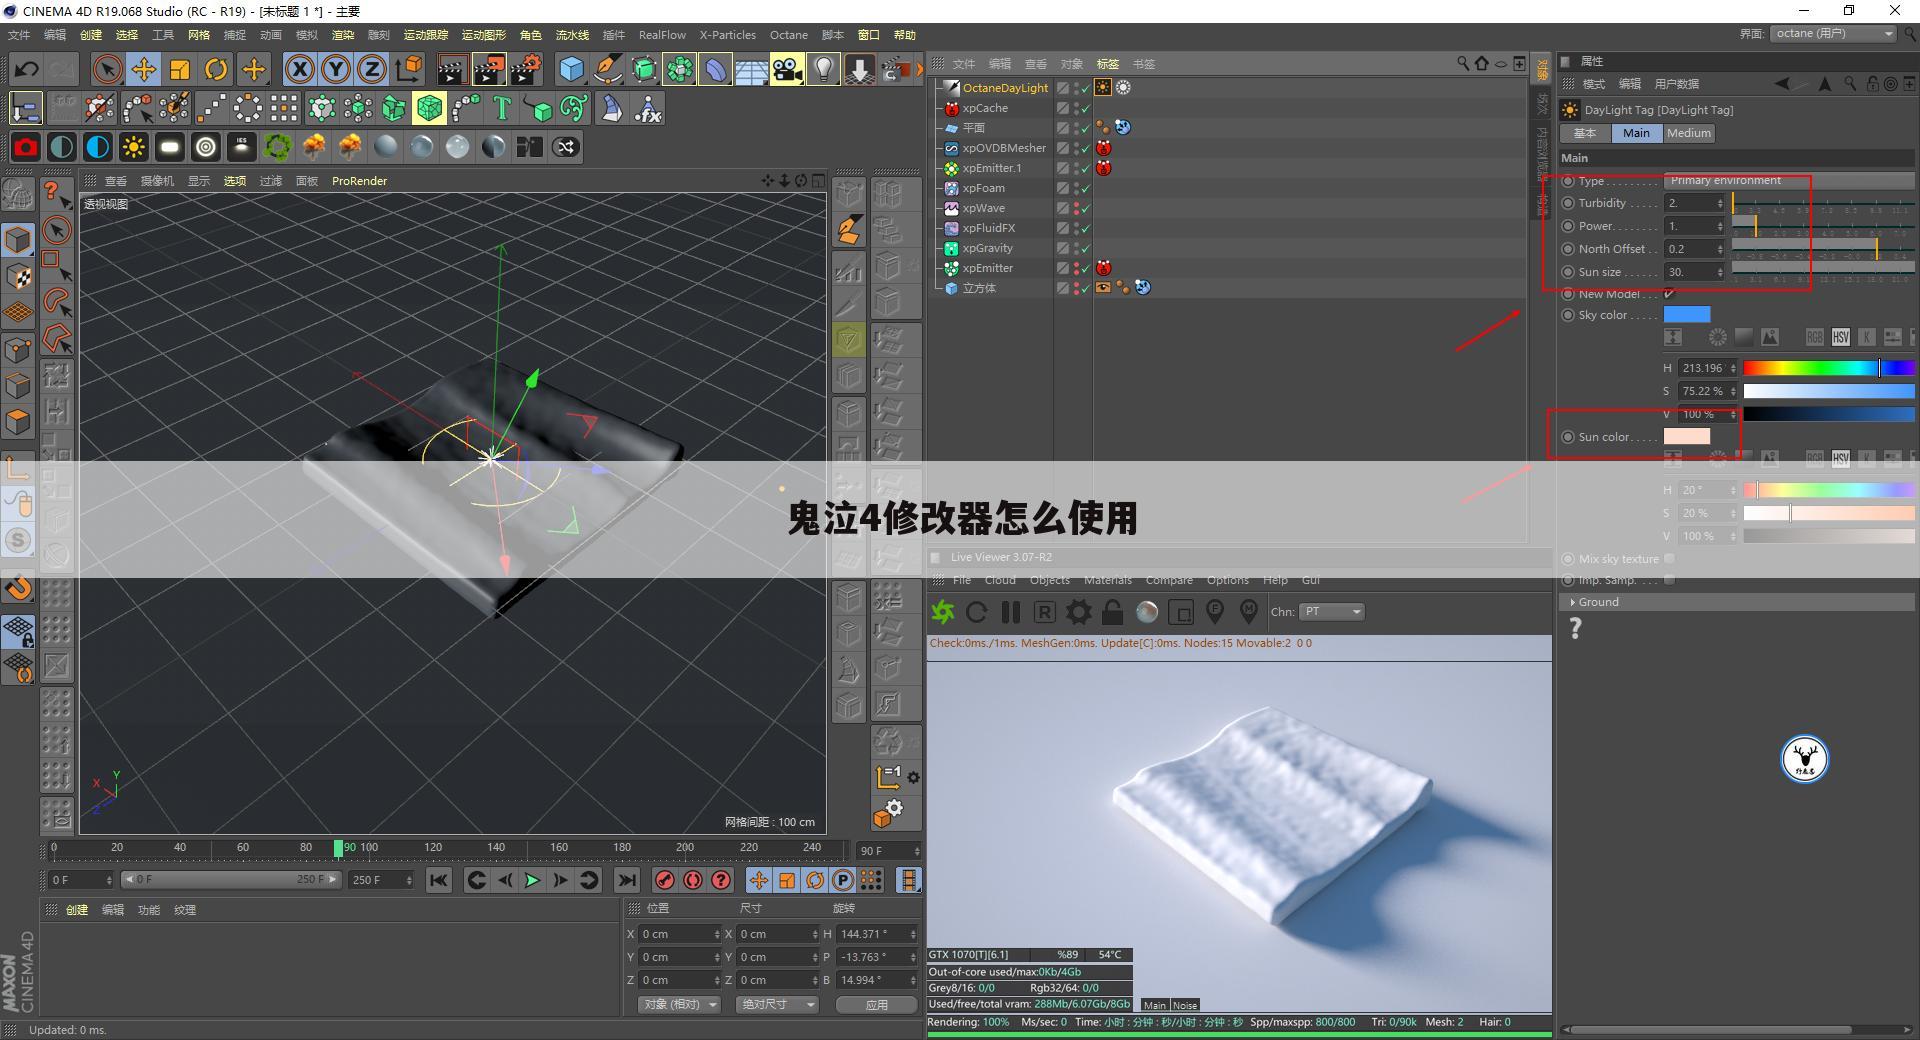Toggle the Sky color animation dot
This screenshot has width=1920, height=1040.
(1568, 315)
